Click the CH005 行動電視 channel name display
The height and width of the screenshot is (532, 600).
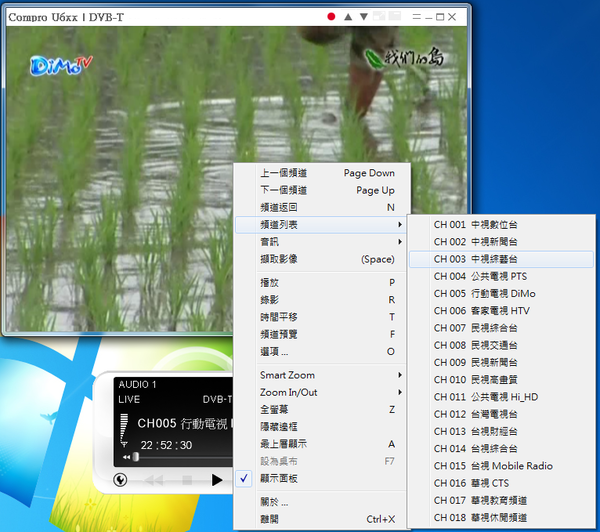coord(185,423)
